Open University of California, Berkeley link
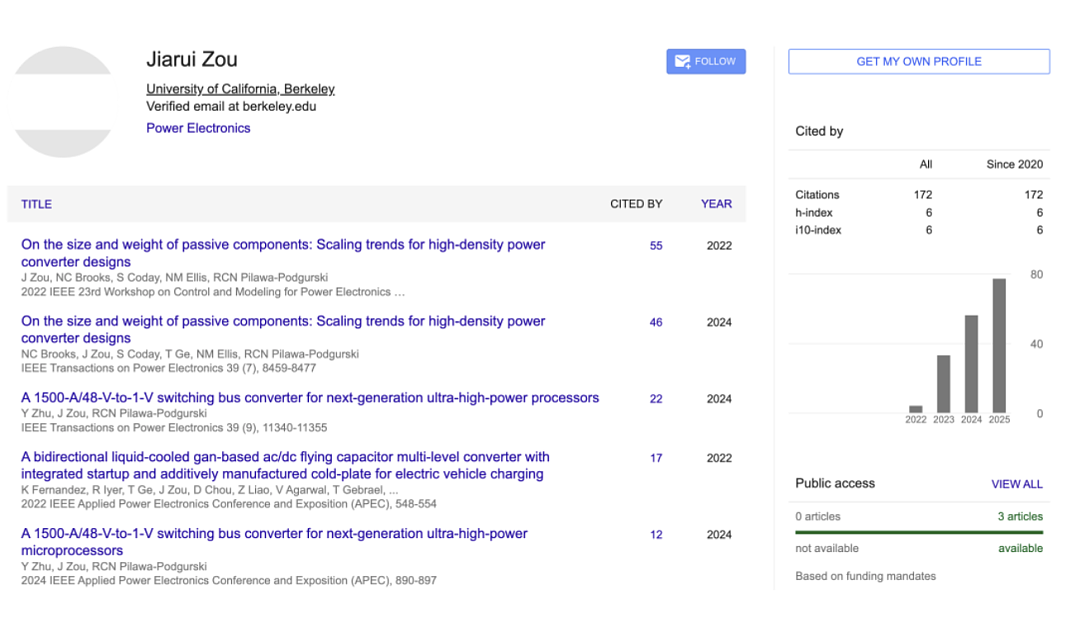This screenshot has width=1080, height=628. click(240, 89)
